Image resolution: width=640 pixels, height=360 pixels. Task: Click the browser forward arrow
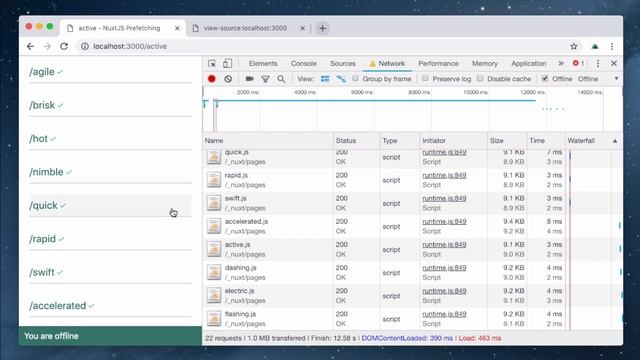(47, 47)
